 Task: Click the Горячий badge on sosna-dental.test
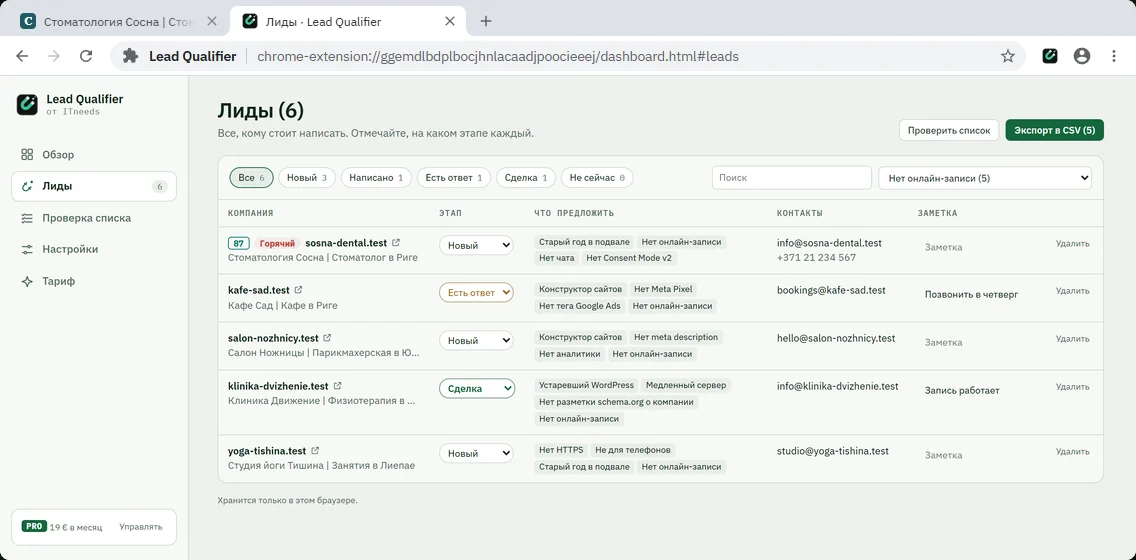(x=277, y=243)
